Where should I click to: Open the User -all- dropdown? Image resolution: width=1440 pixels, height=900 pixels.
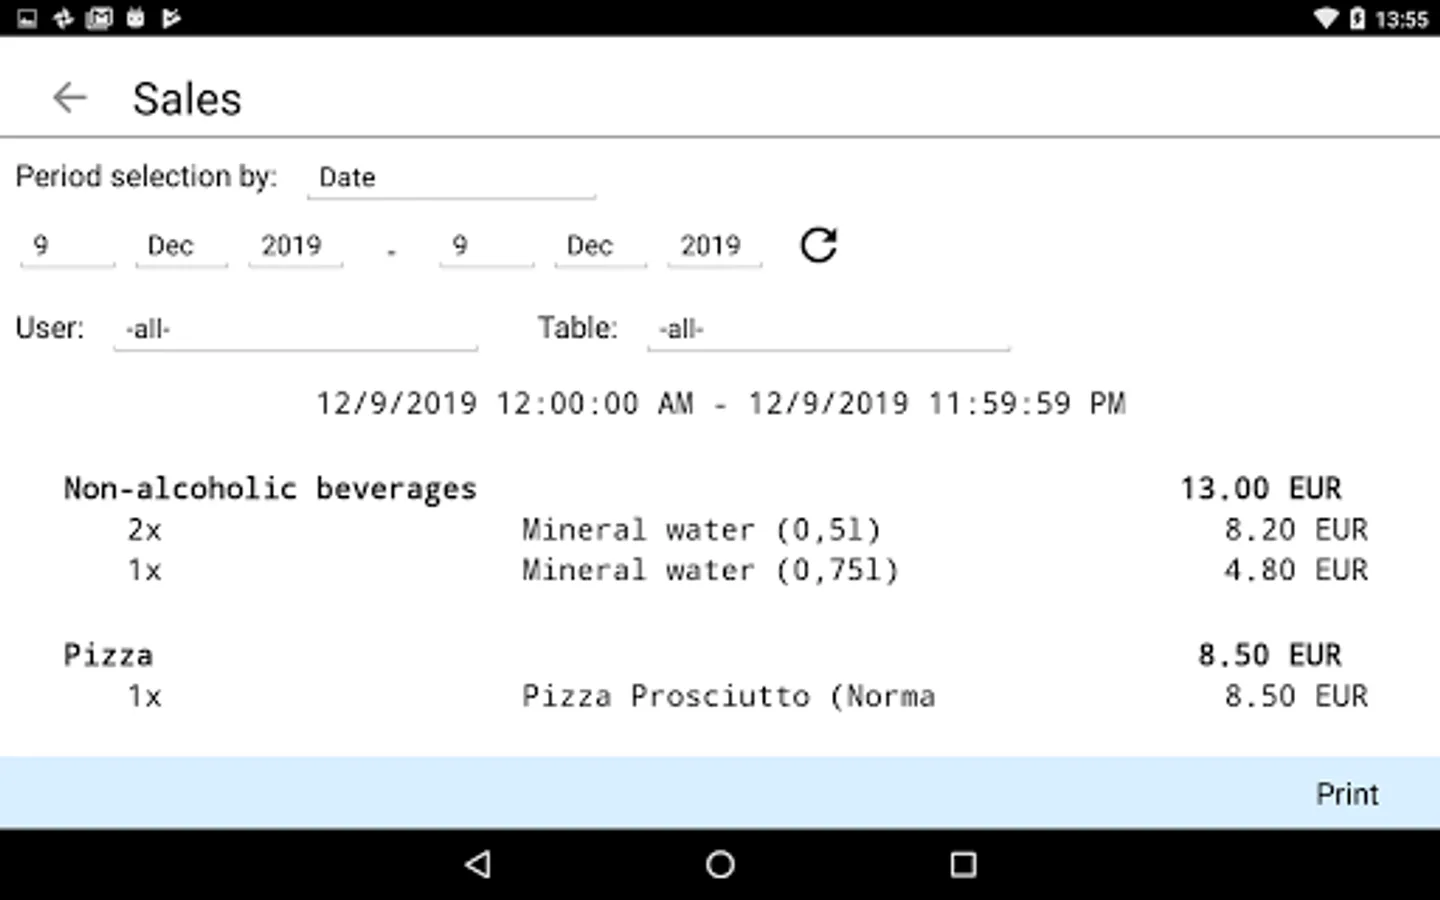click(295, 329)
